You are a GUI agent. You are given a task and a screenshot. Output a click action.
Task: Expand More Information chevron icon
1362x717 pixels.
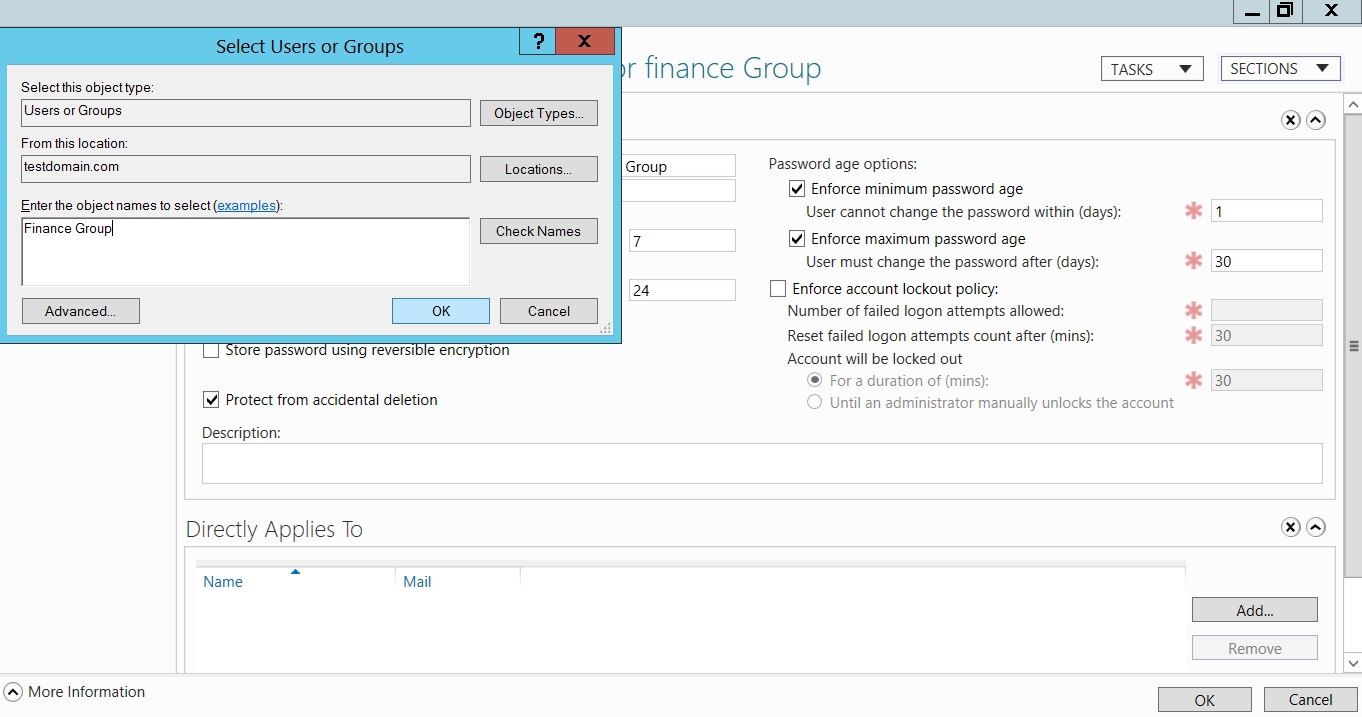tap(13, 692)
